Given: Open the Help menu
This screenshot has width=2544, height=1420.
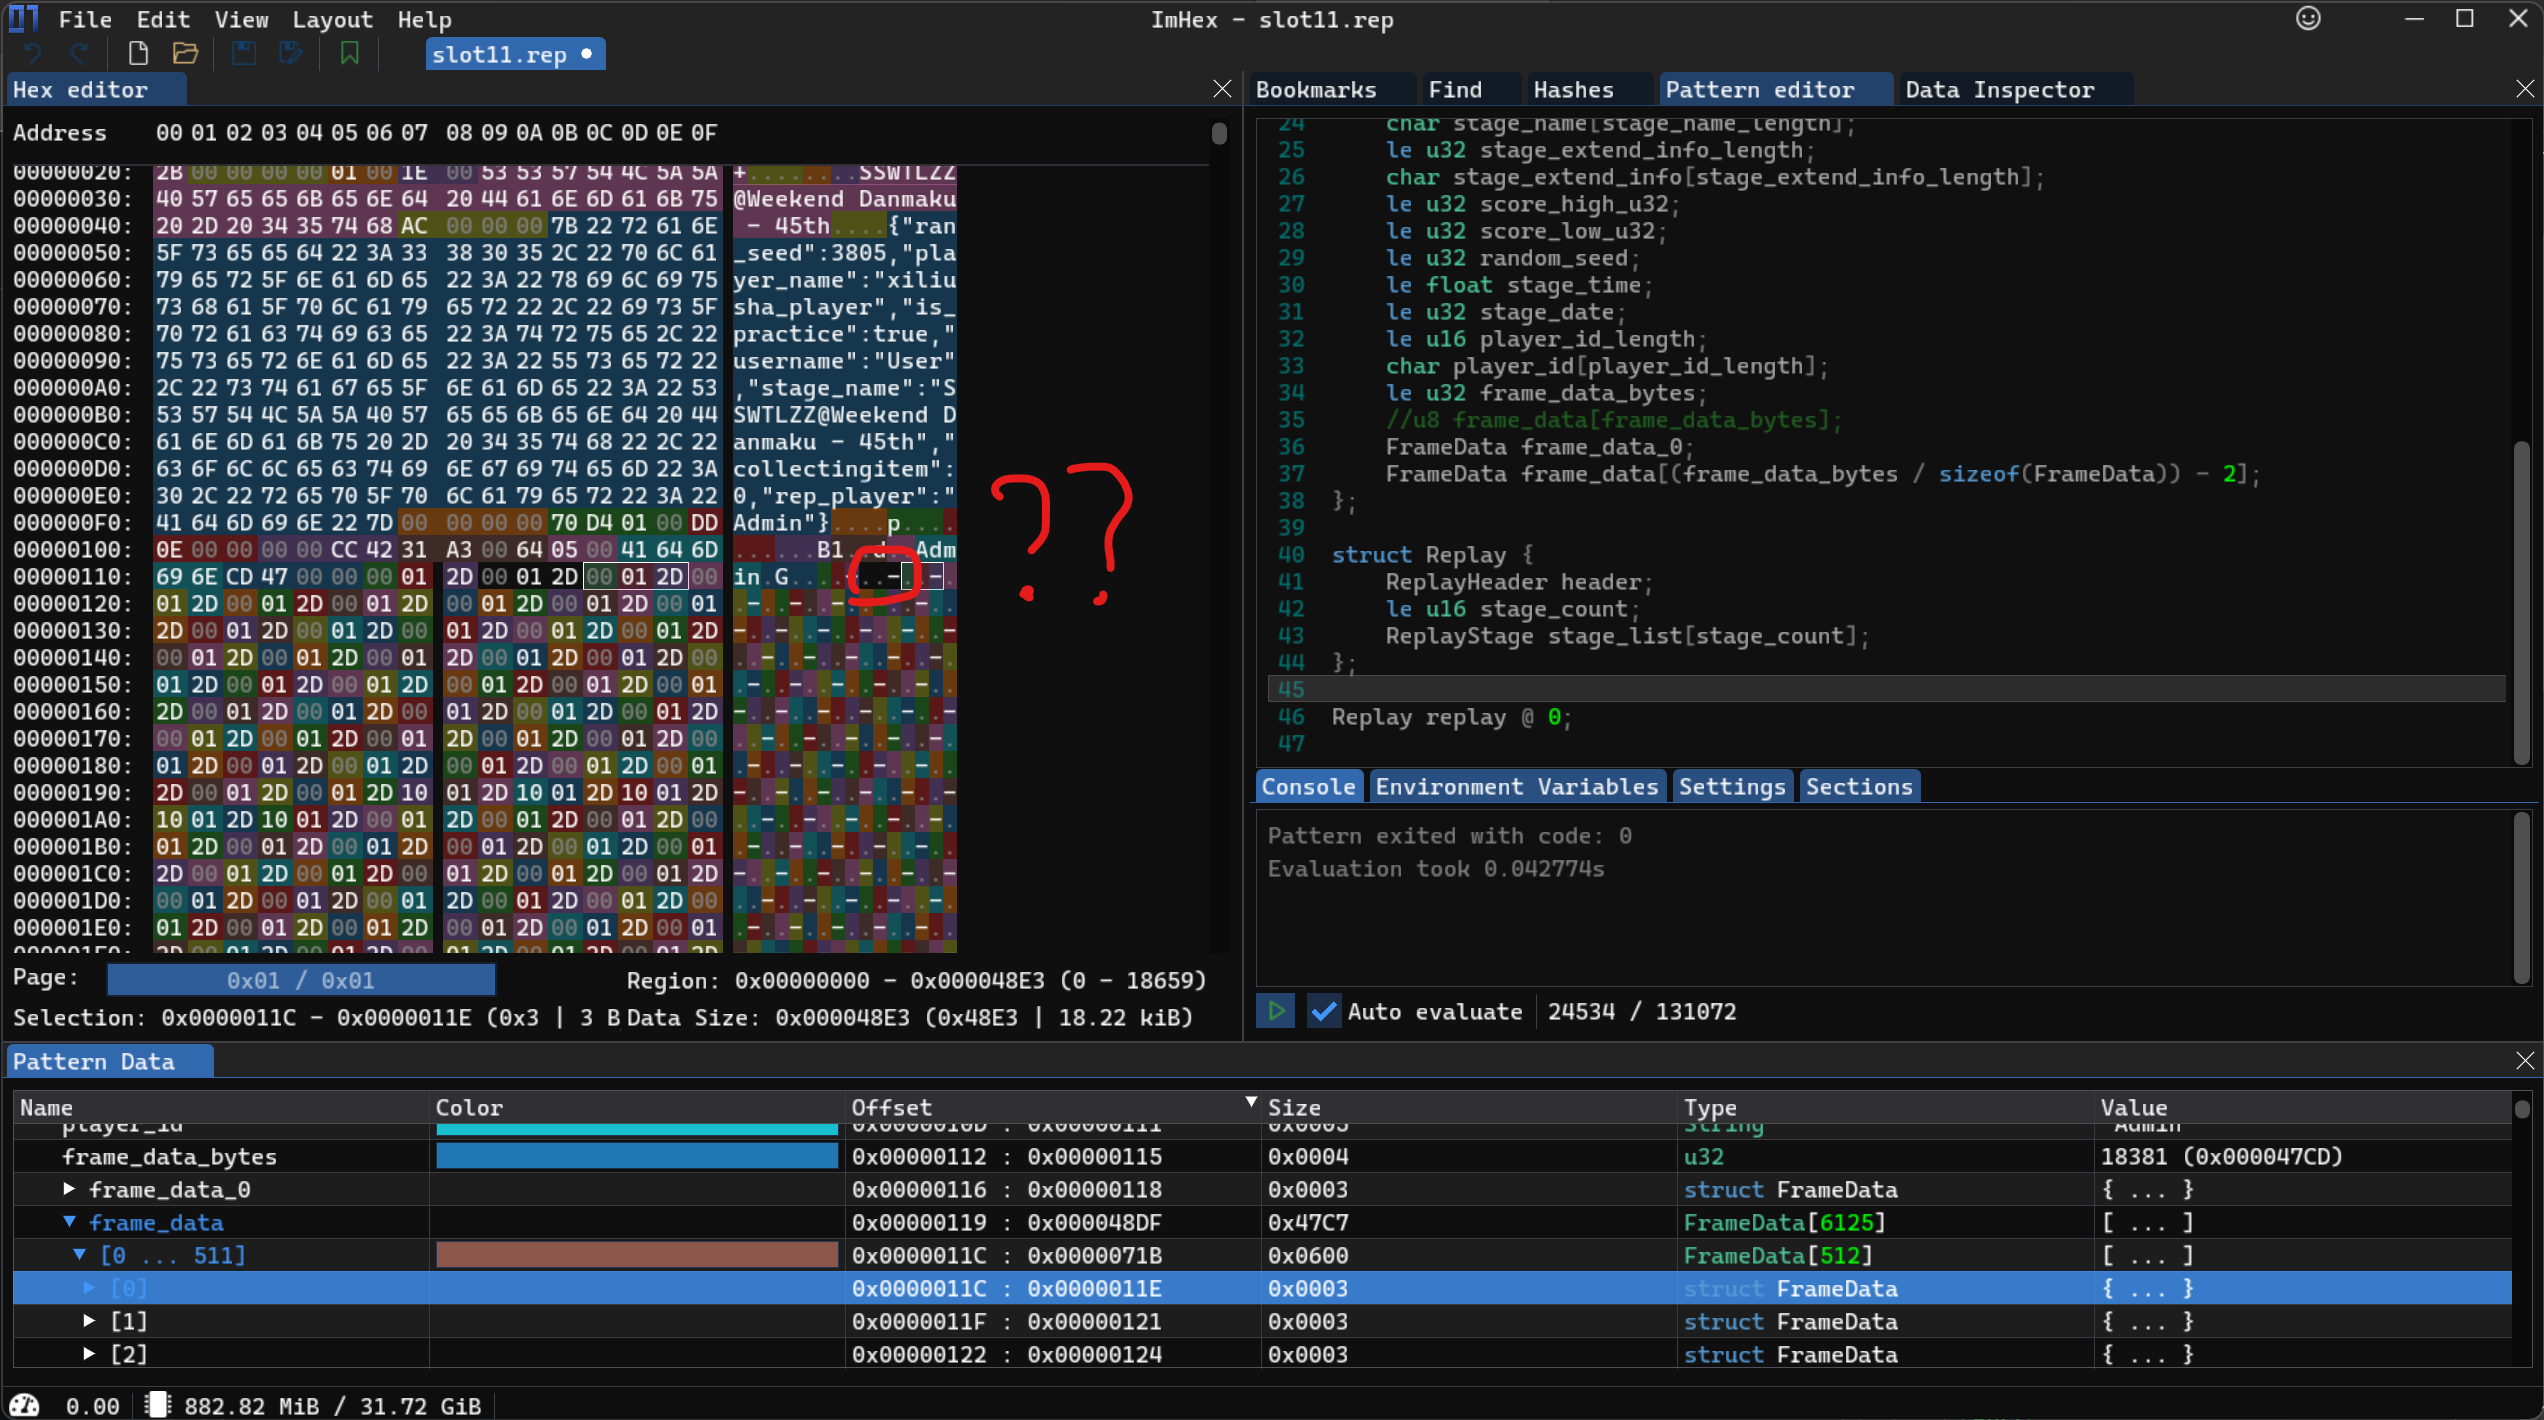Looking at the screenshot, I should (424, 19).
